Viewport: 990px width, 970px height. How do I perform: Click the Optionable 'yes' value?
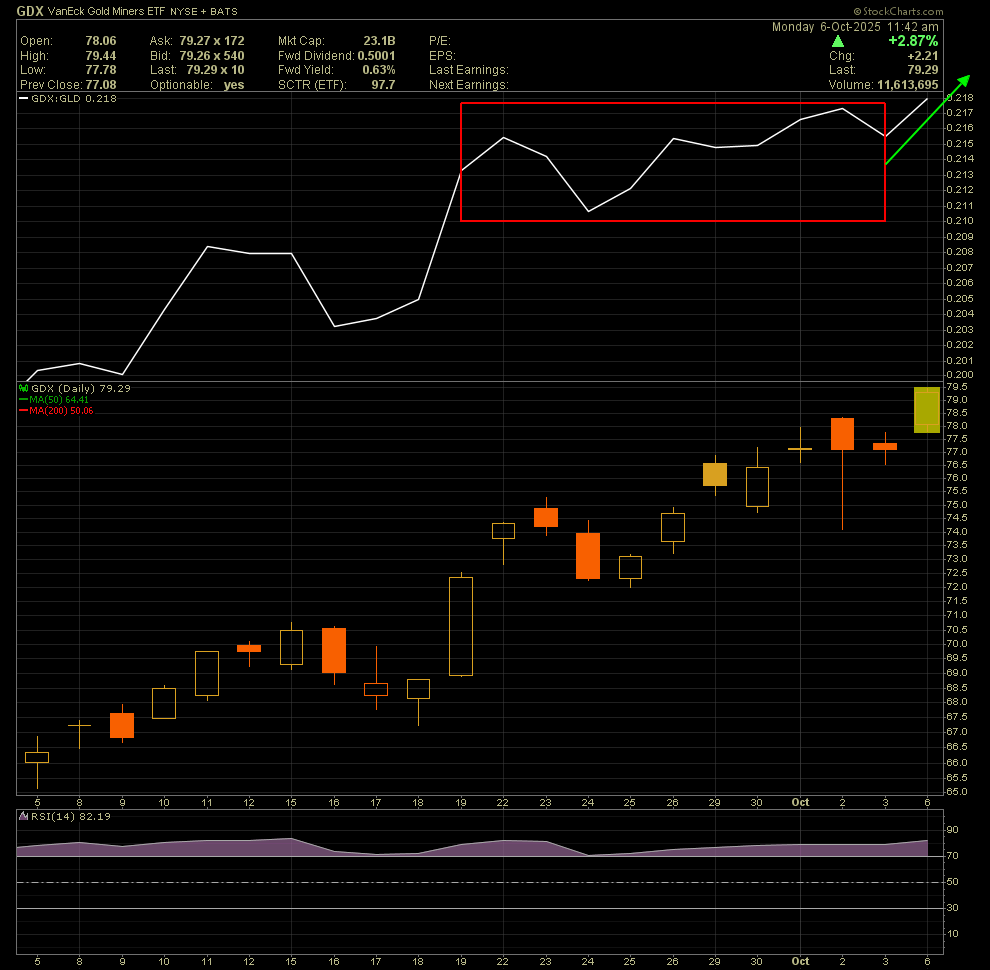tap(234, 85)
